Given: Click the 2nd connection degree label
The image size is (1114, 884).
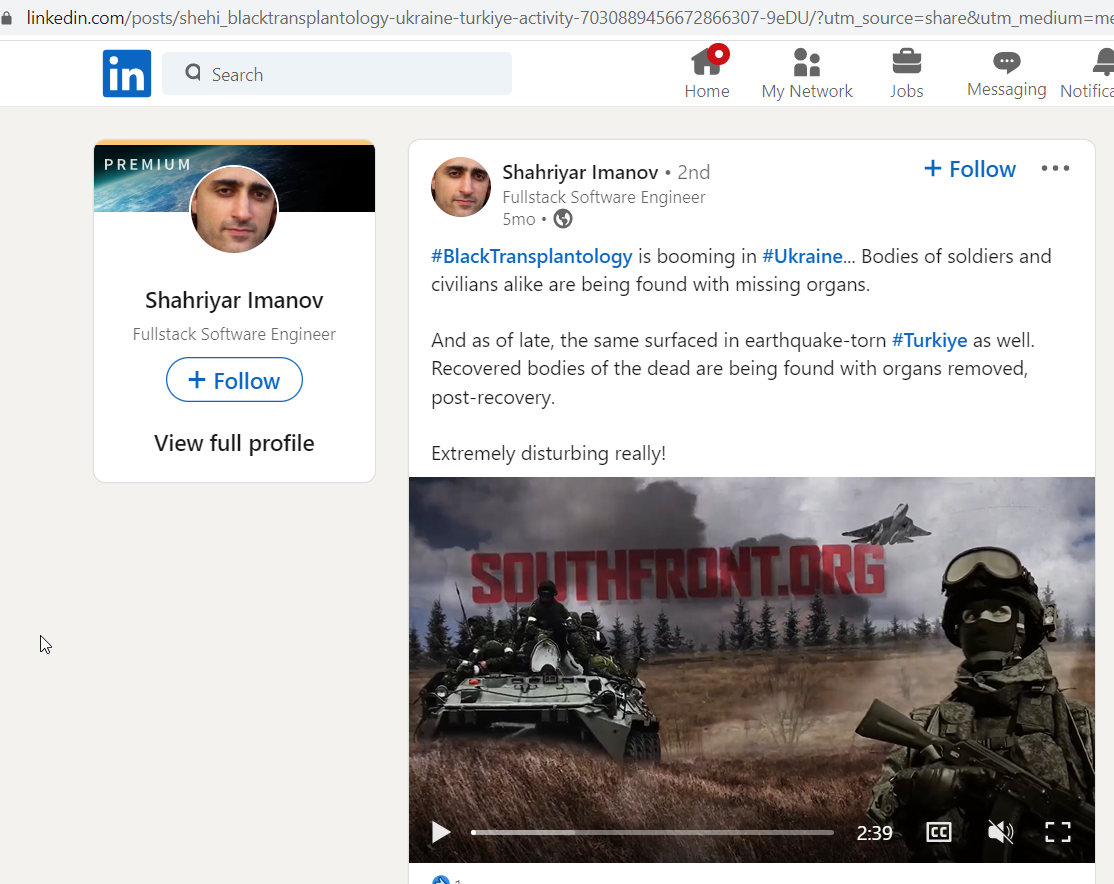Looking at the screenshot, I should (693, 173).
